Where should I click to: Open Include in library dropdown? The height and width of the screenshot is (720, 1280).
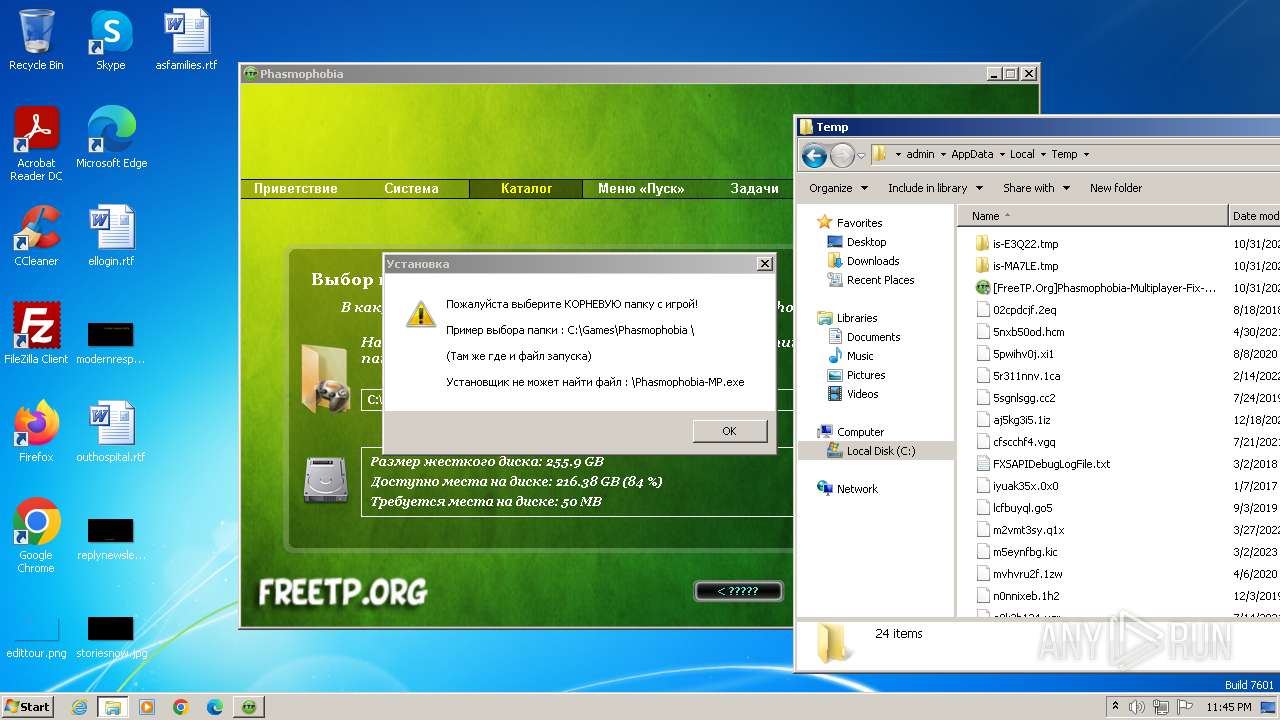click(935, 188)
